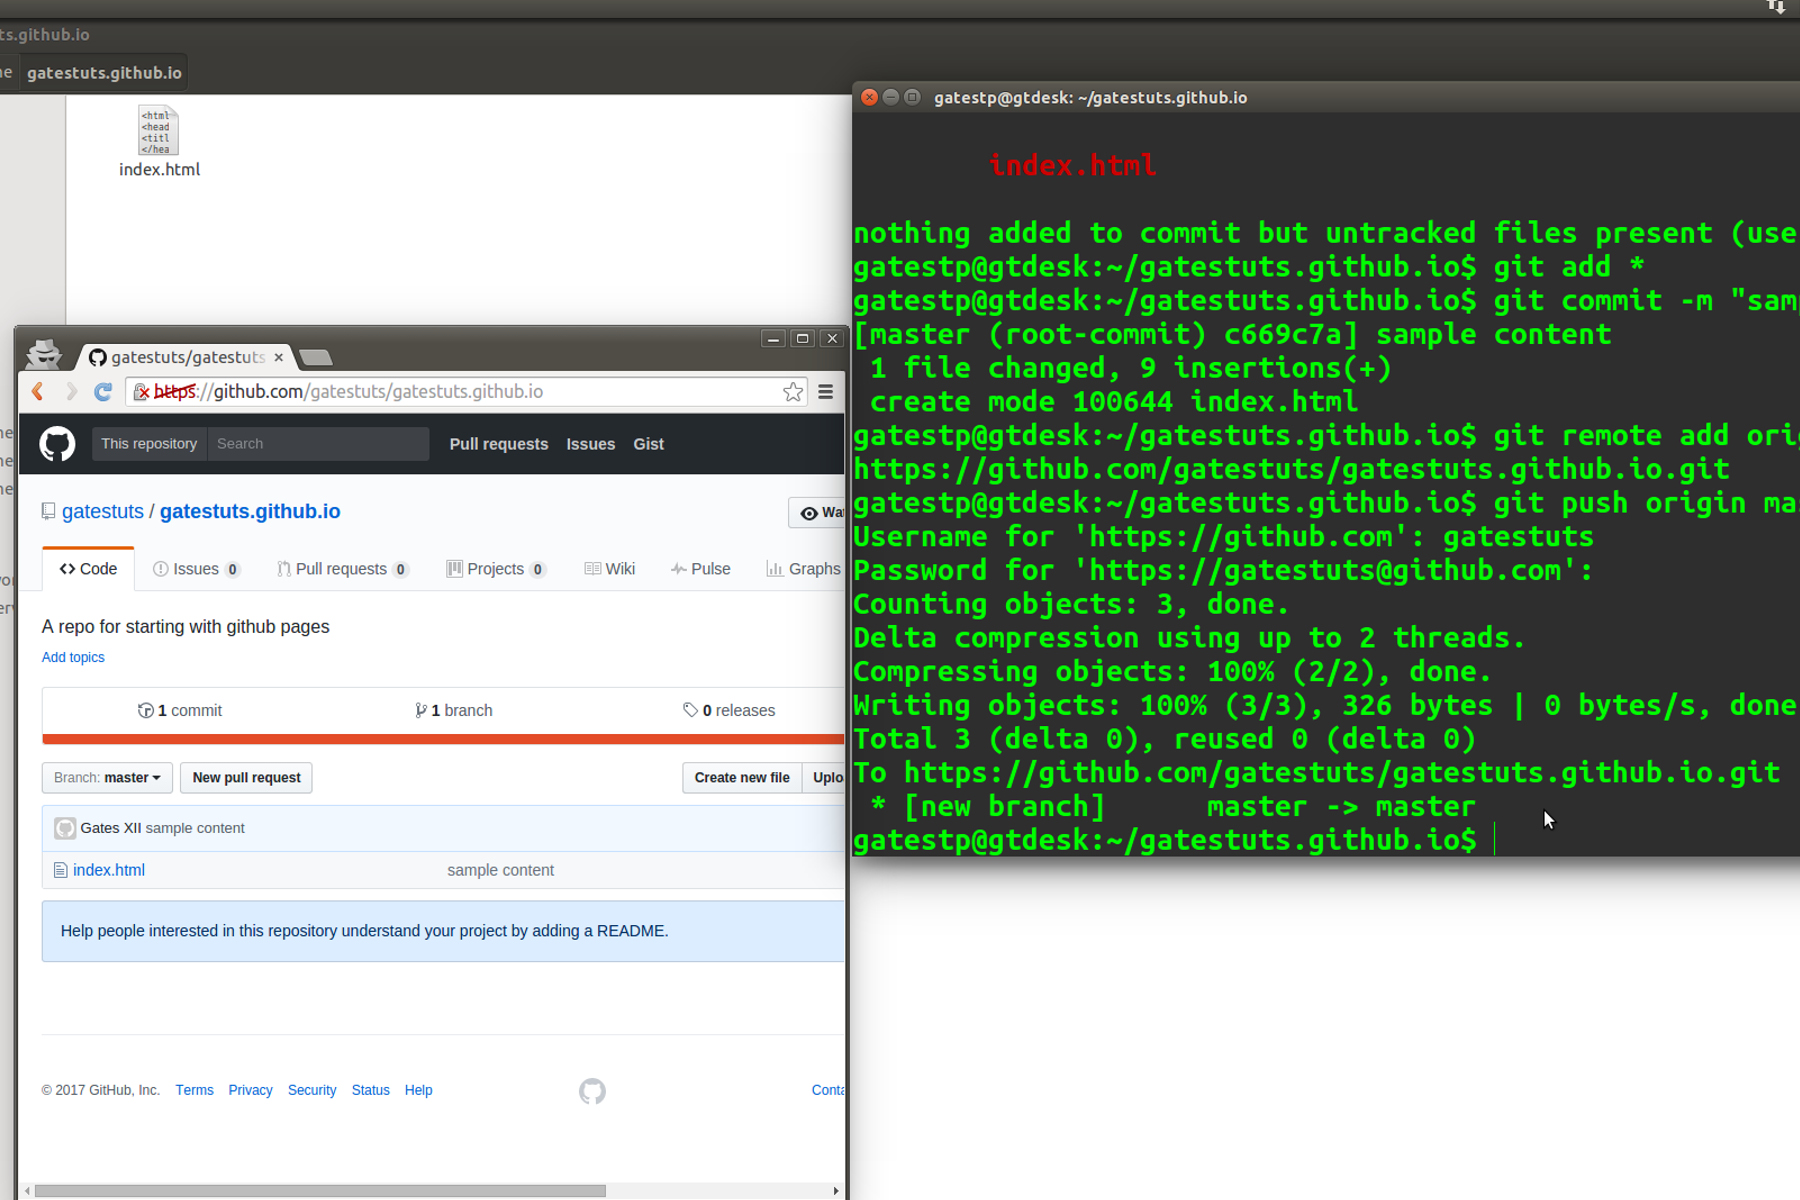The width and height of the screenshot is (1800, 1200).
Task: Click the browser forward arrow
Action: click(71, 392)
